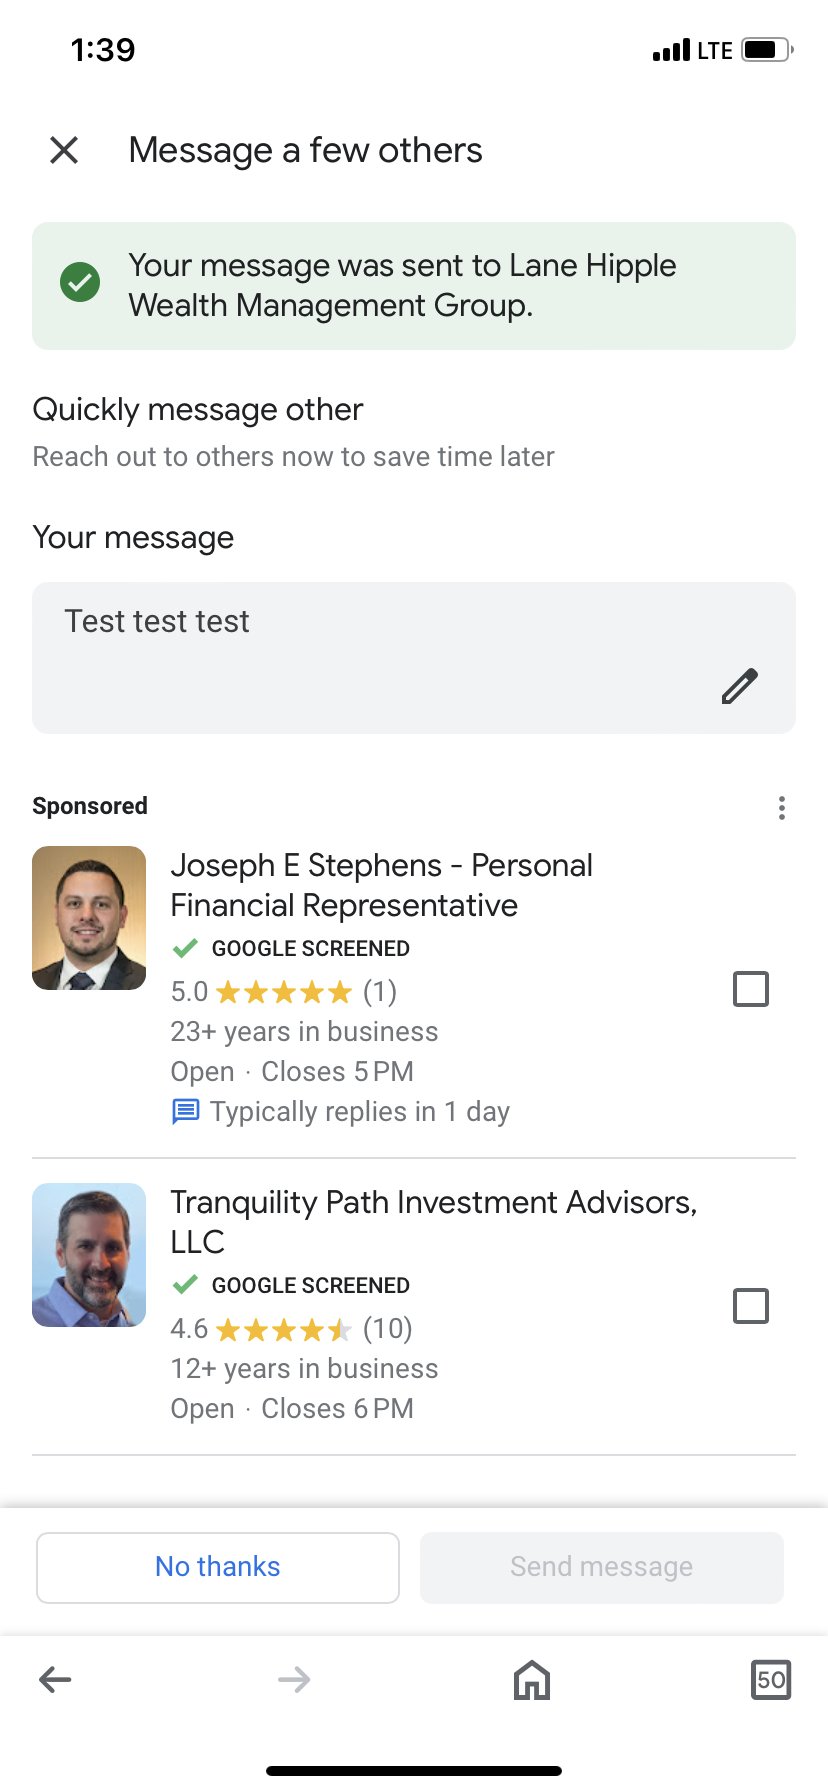Image resolution: width=828 pixels, height=1792 pixels.
Task: Open Tranquility Path Investment Advisors listing title
Action: (x=433, y=1221)
